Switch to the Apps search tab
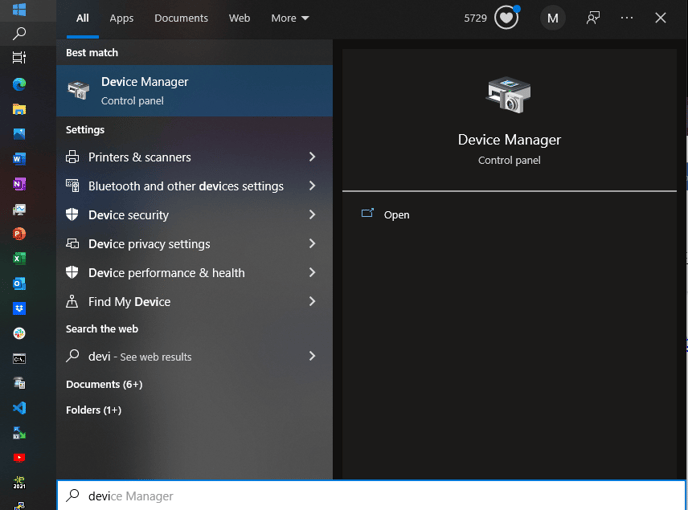688x510 pixels. point(122,18)
